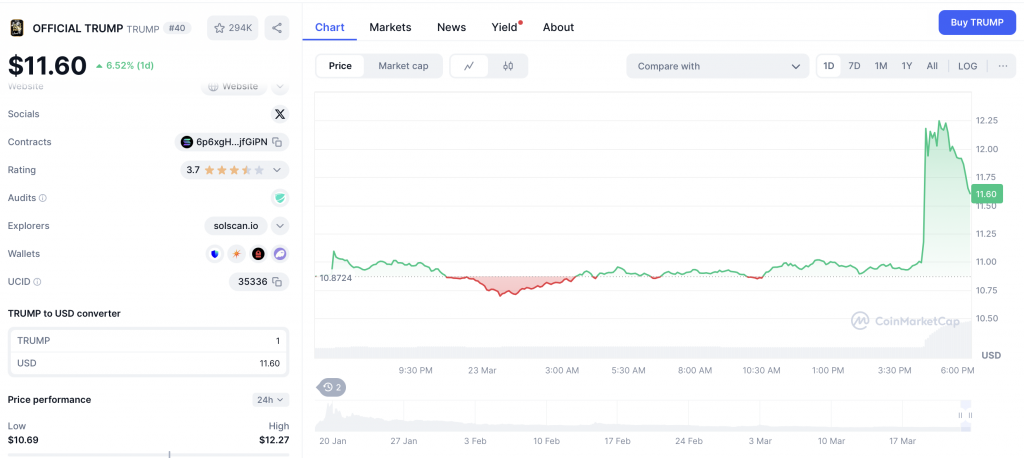This screenshot has width=1024, height=458.
Task: Click the TRUMP amount converter input field
Action: pos(148,341)
